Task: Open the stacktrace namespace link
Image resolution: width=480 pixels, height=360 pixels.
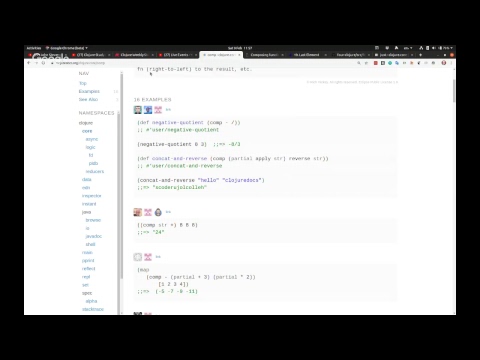Action: pos(93,309)
